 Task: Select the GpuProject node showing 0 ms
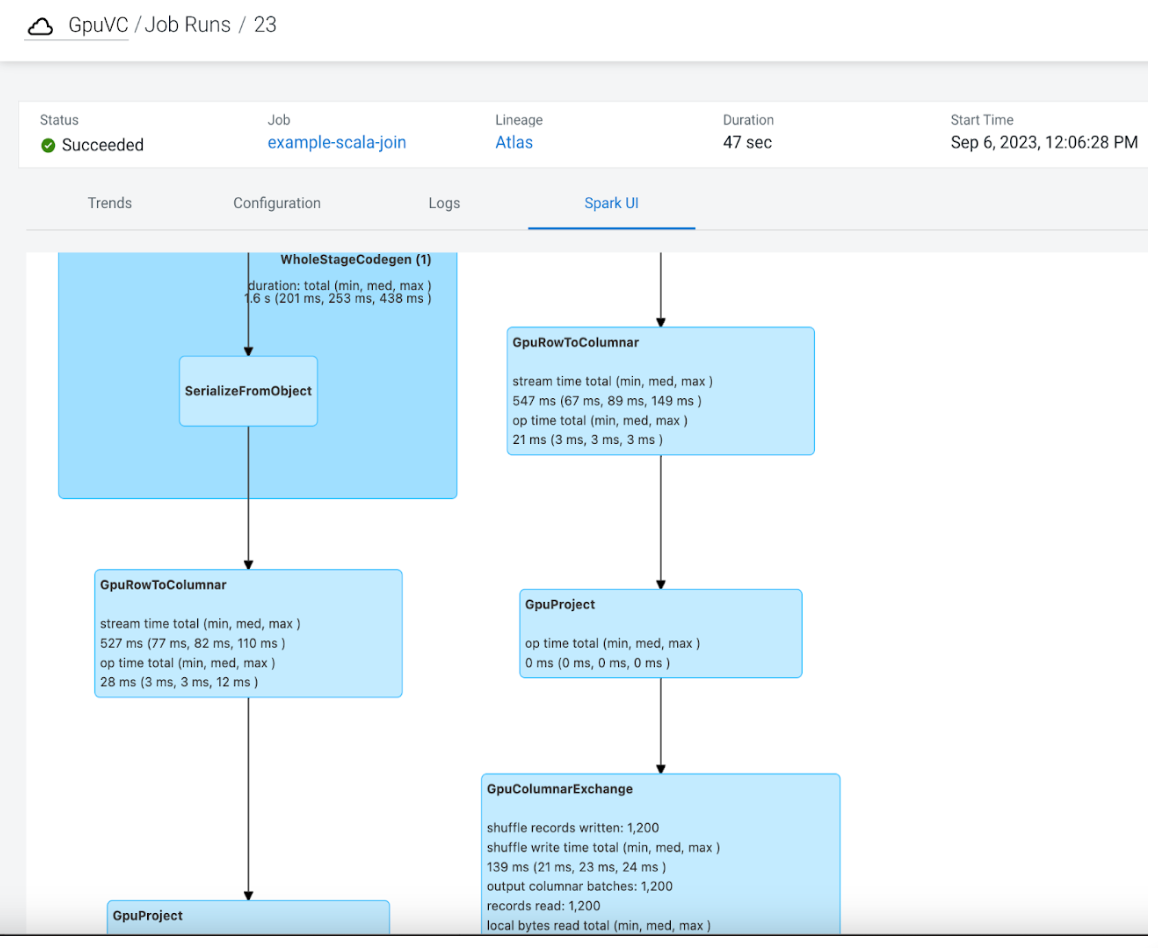tap(660, 633)
